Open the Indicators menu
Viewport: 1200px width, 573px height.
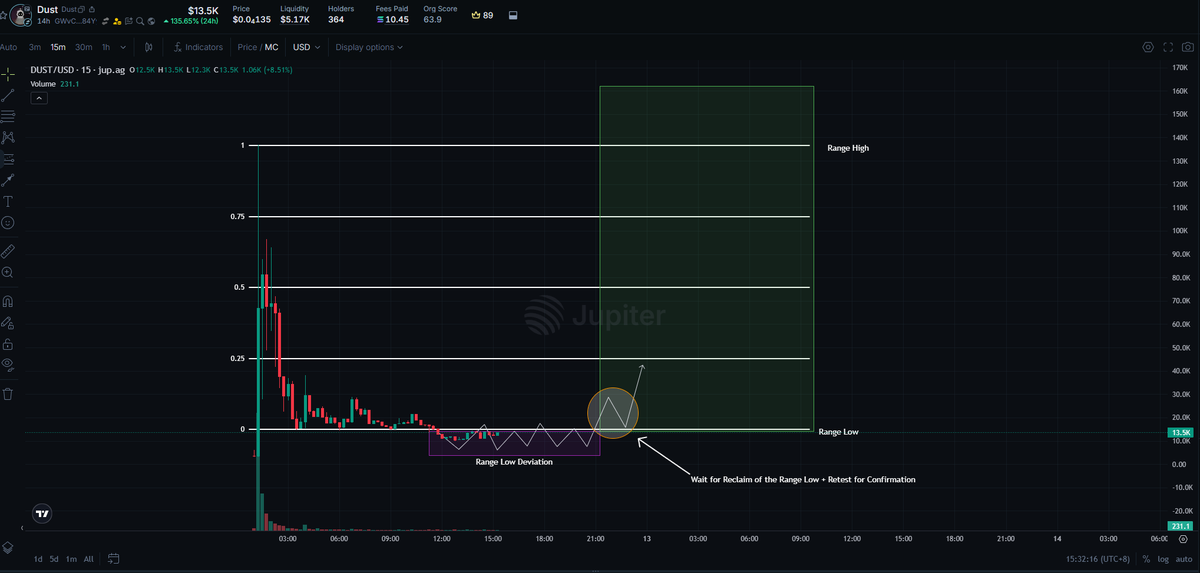(198, 47)
